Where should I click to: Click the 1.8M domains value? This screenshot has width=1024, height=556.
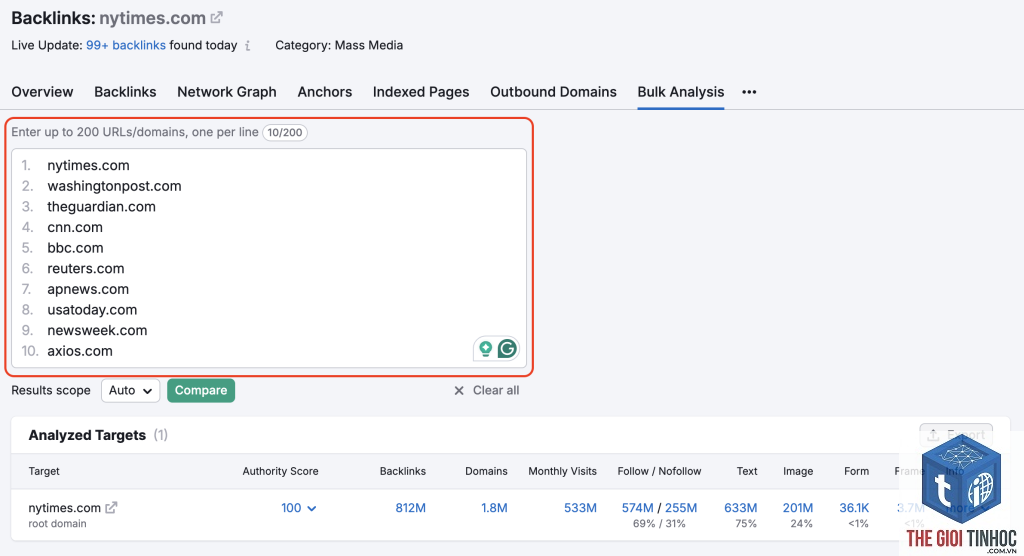coord(494,508)
